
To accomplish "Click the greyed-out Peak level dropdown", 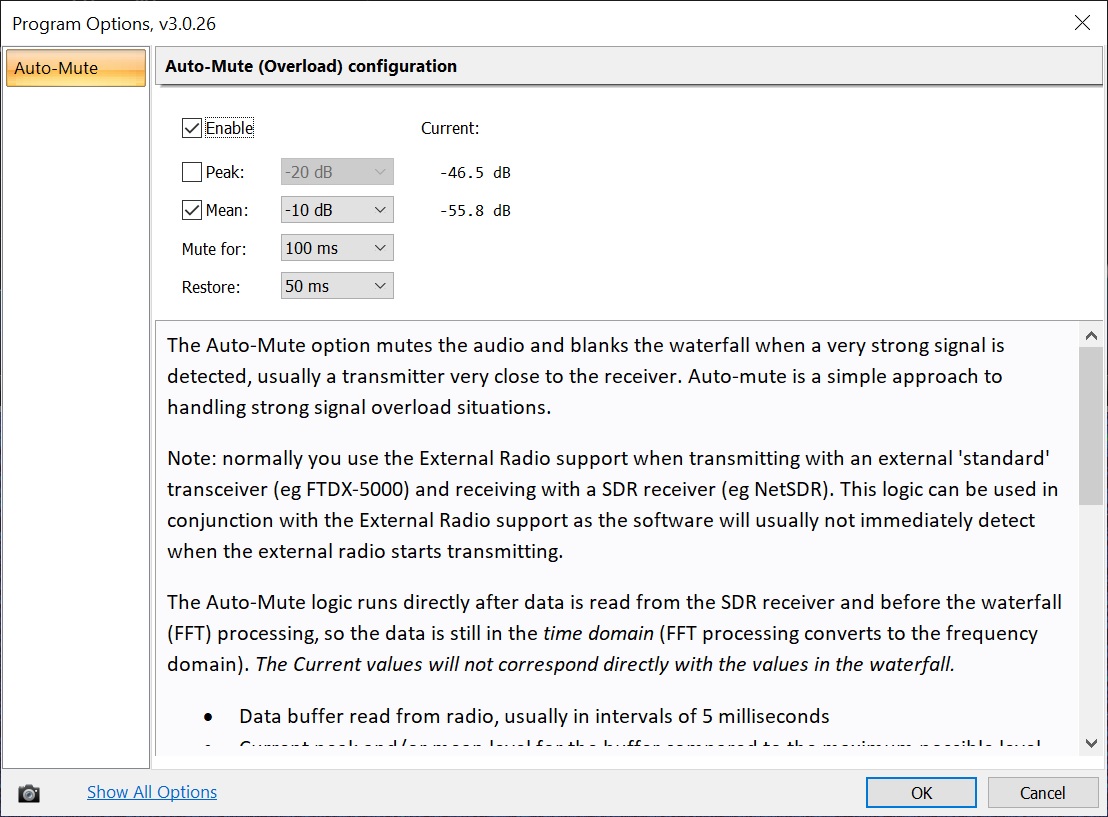I will [337, 172].
